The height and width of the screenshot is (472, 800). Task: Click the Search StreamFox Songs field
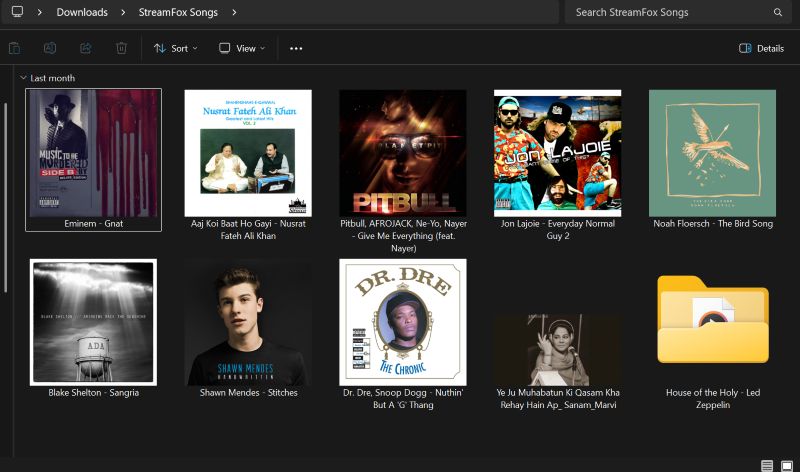point(679,12)
